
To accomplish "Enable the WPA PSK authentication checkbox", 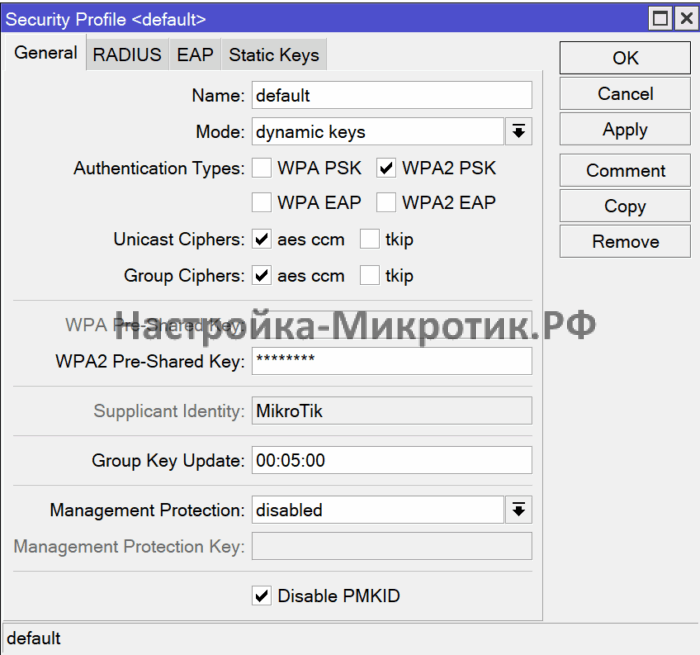I will [x=262, y=168].
